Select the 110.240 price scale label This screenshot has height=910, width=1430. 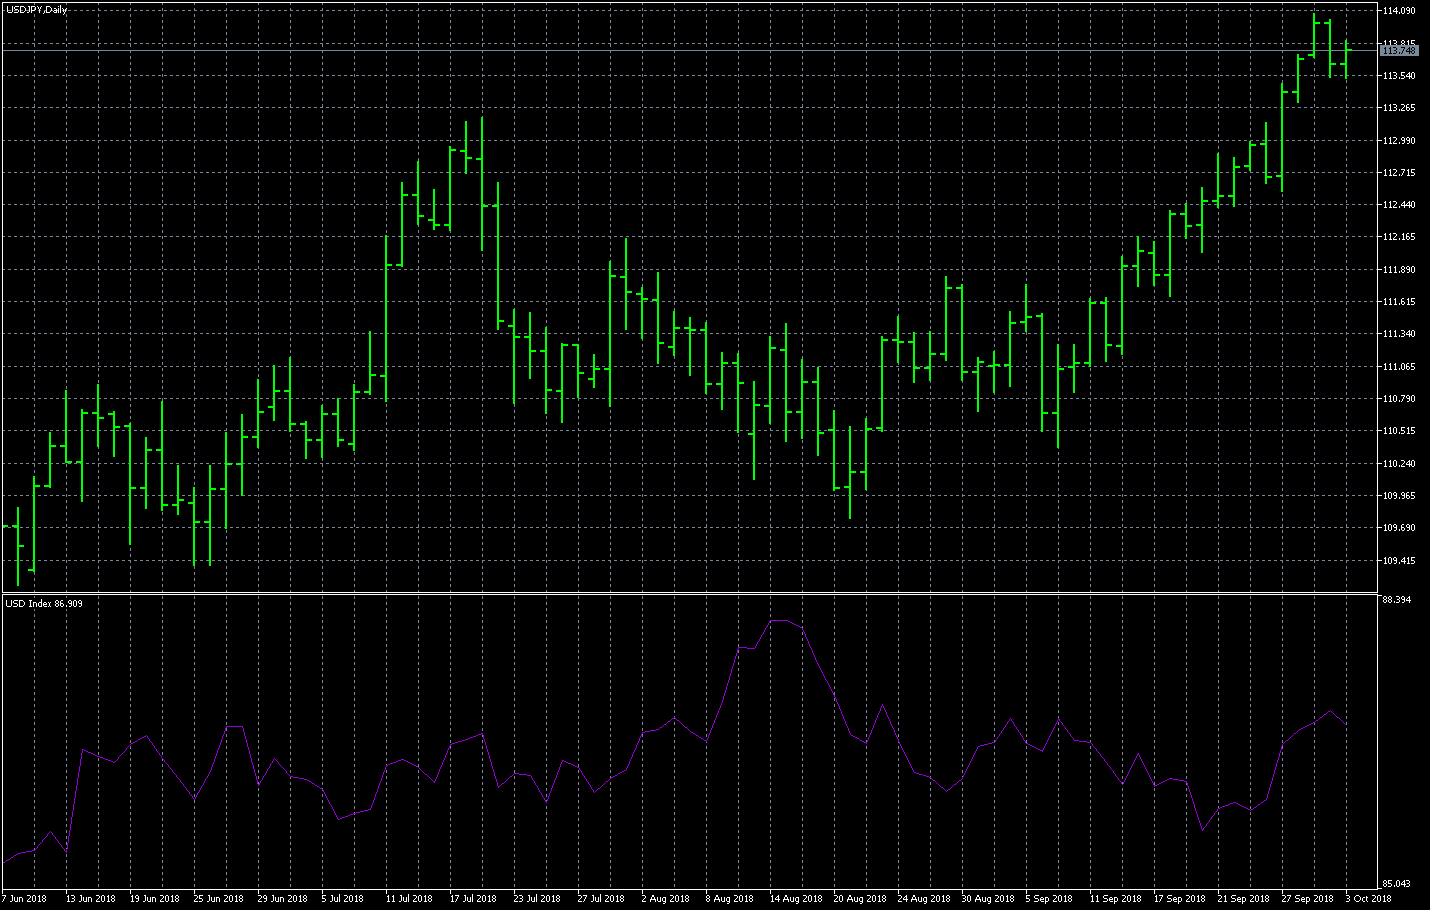1398,464
